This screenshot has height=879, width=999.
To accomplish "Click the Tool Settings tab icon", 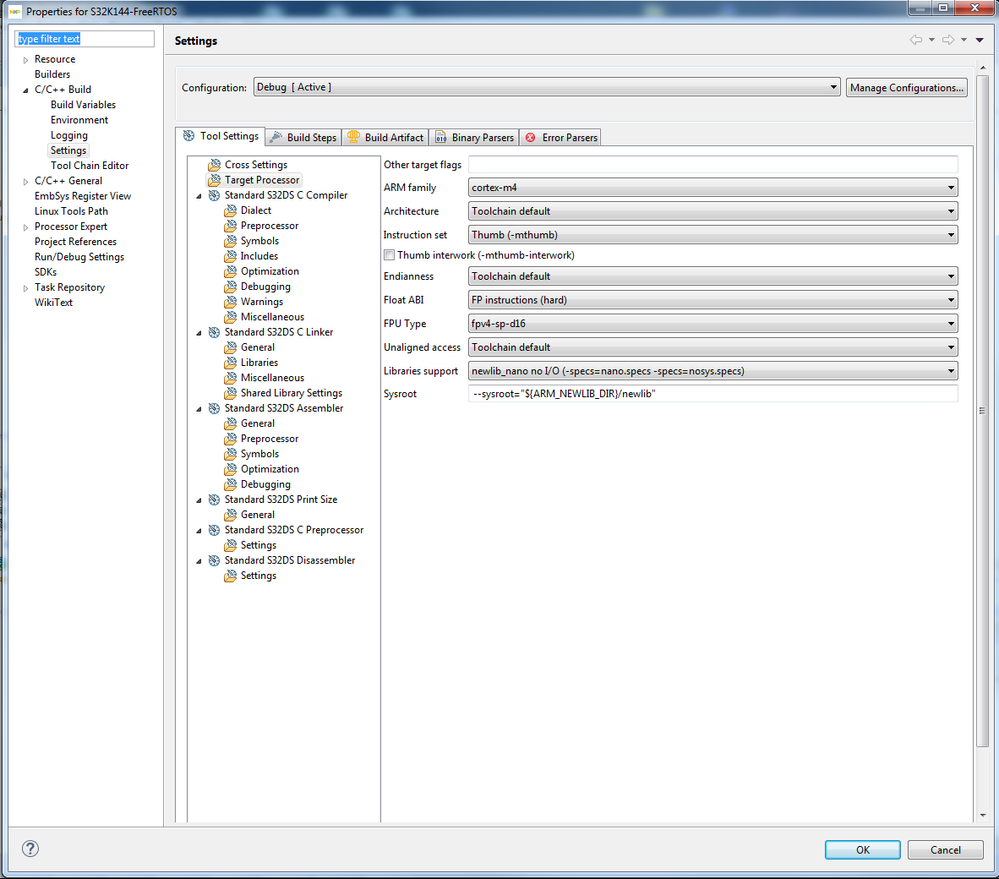I will coord(189,136).
